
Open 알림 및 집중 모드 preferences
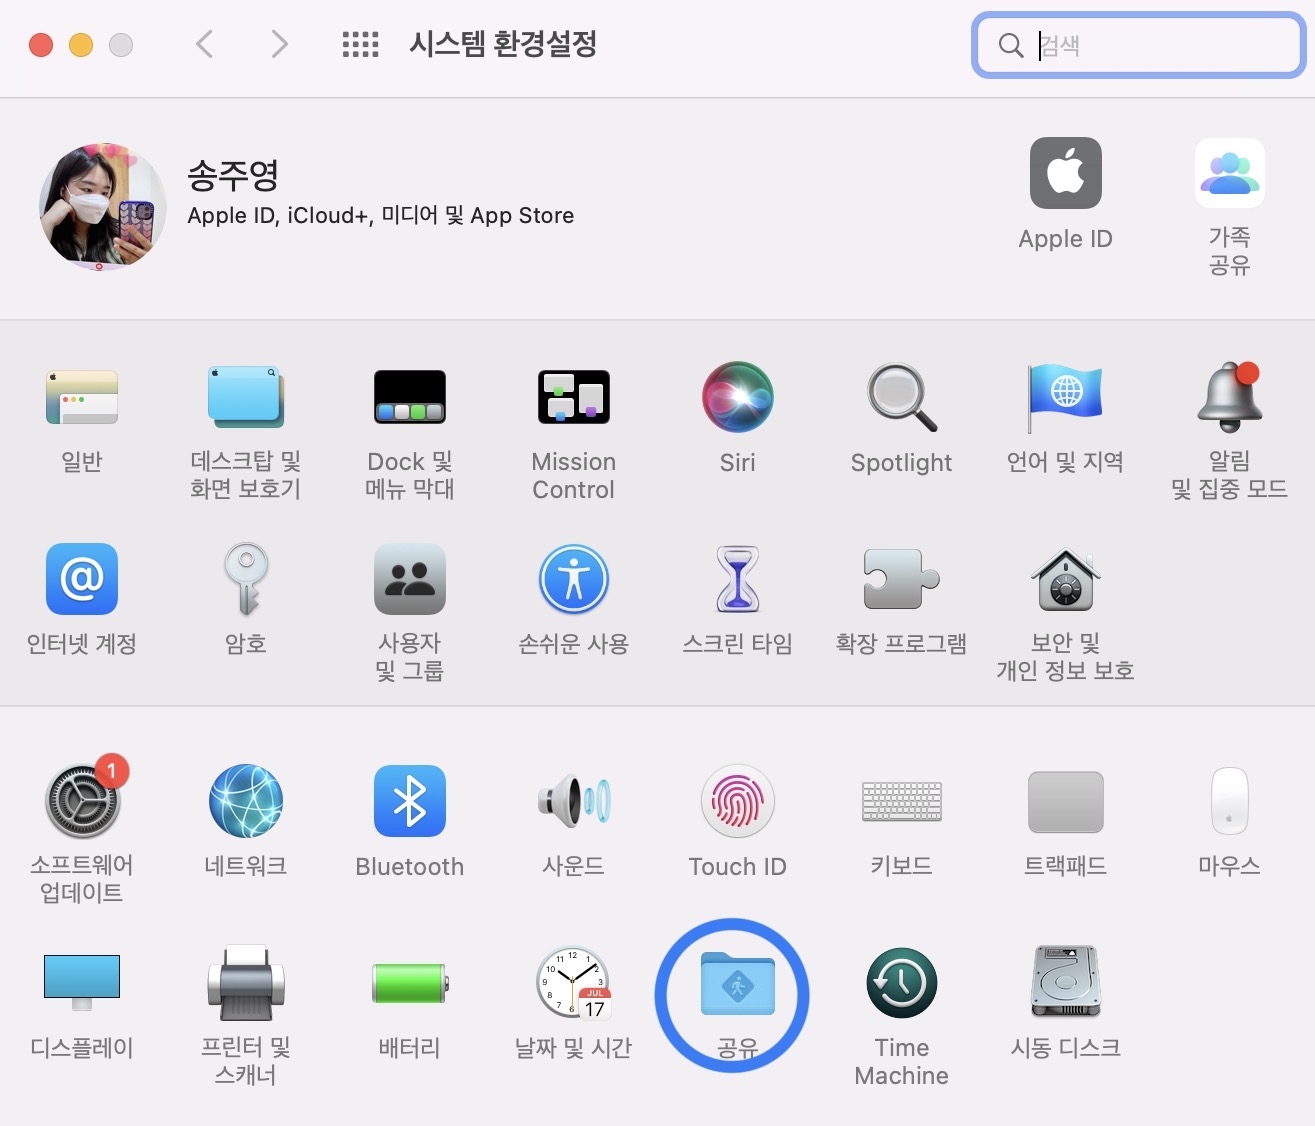tap(1230, 398)
